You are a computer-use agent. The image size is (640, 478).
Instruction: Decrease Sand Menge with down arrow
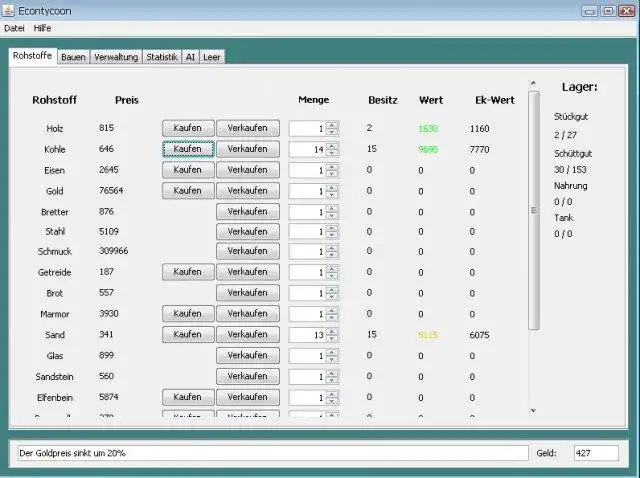(332, 338)
